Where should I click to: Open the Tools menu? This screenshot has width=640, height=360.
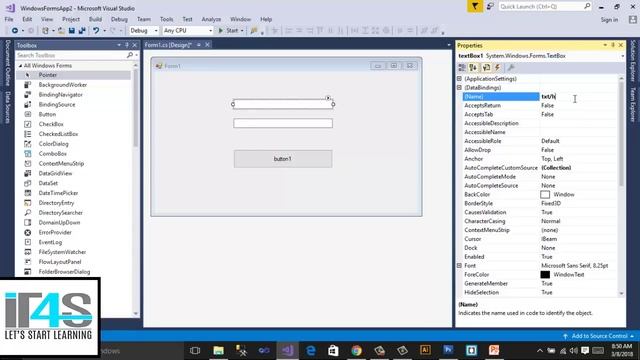pyautogui.click(x=166, y=19)
